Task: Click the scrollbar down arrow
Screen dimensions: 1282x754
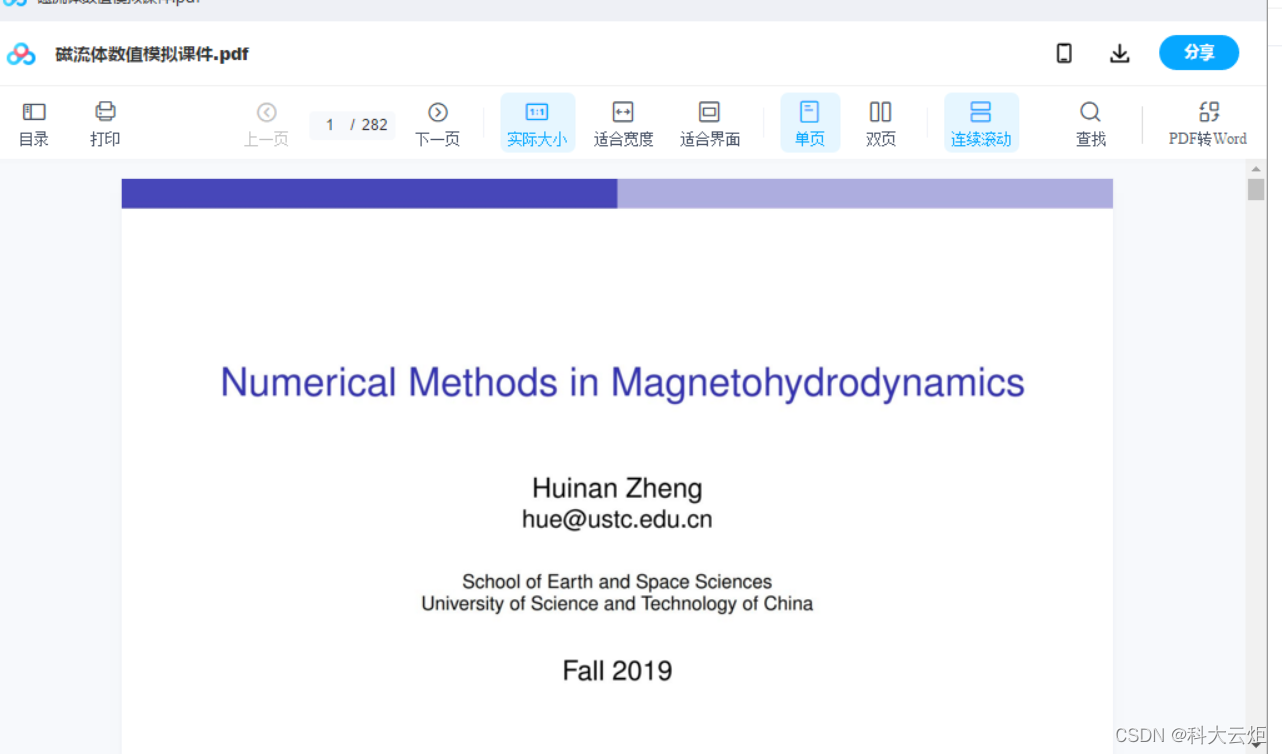Action: click(1256, 745)
